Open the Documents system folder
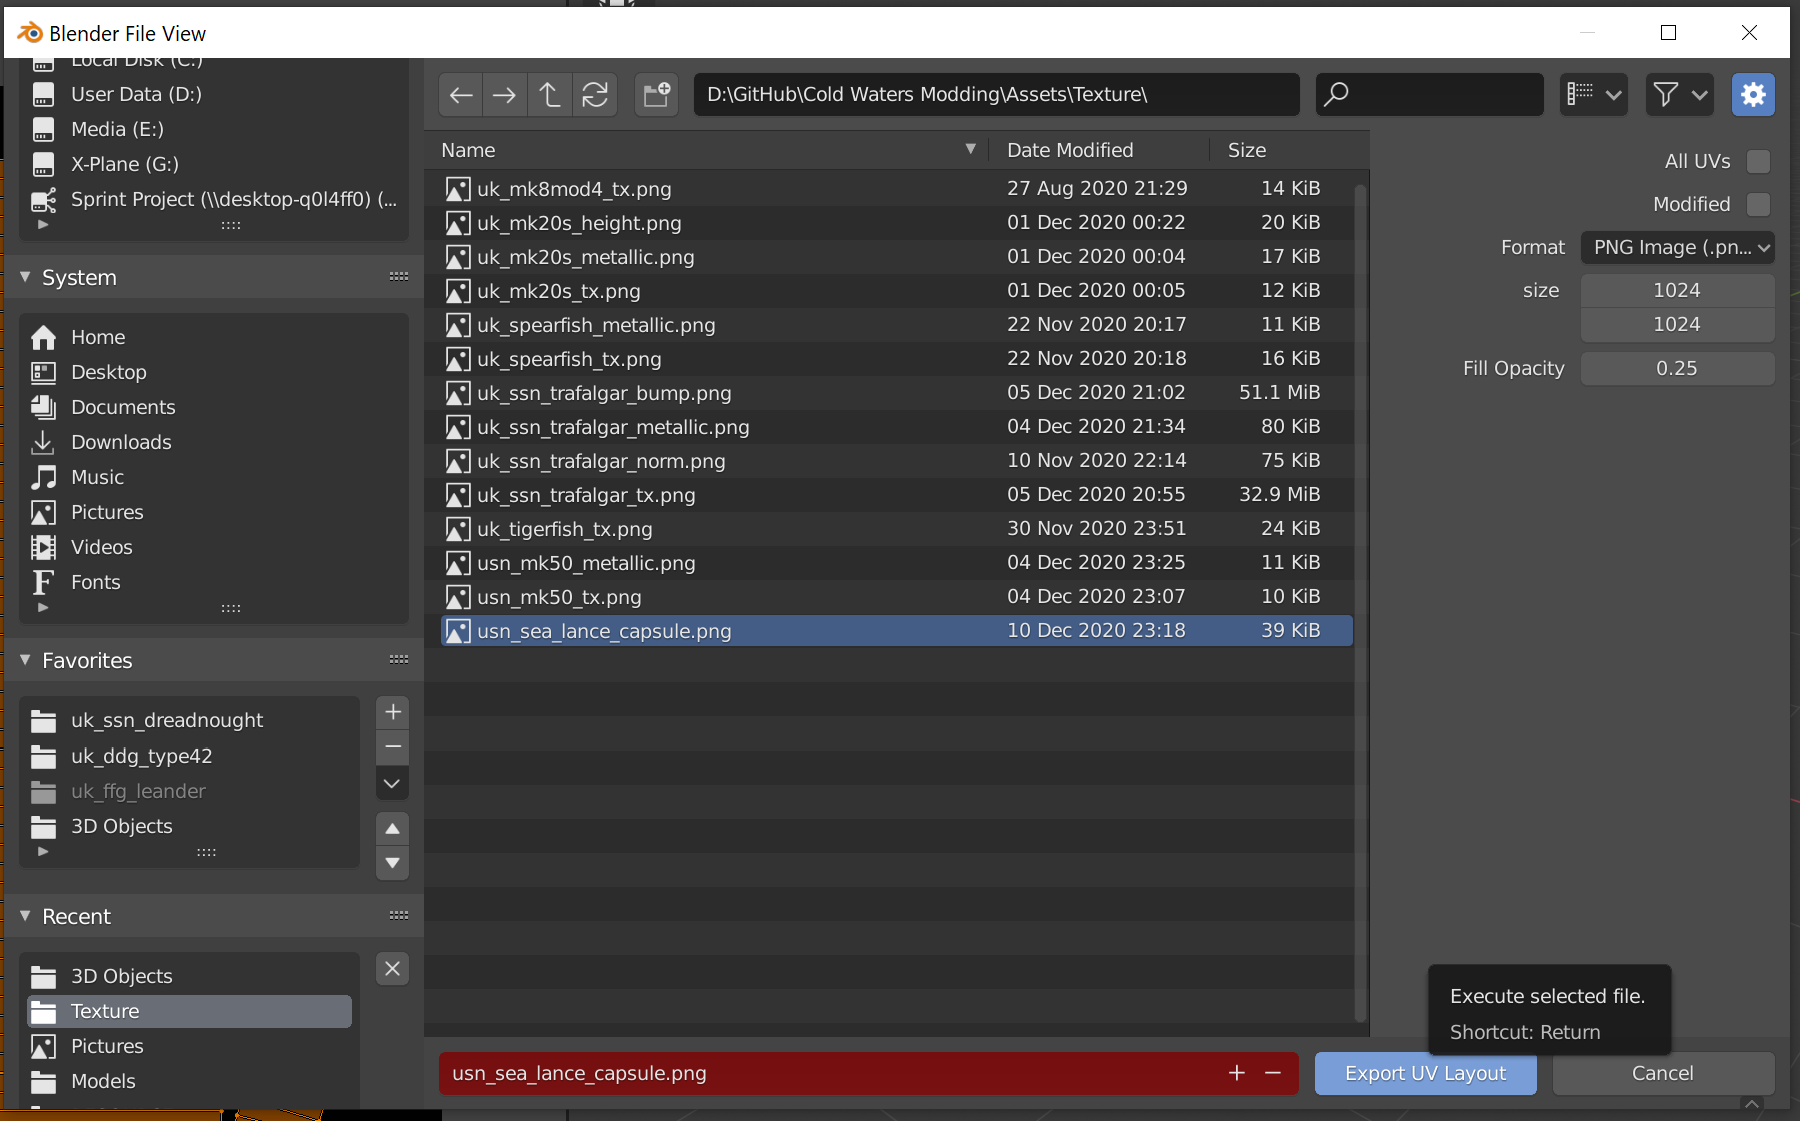1800x1121 pixels. [x=214, y=407]
